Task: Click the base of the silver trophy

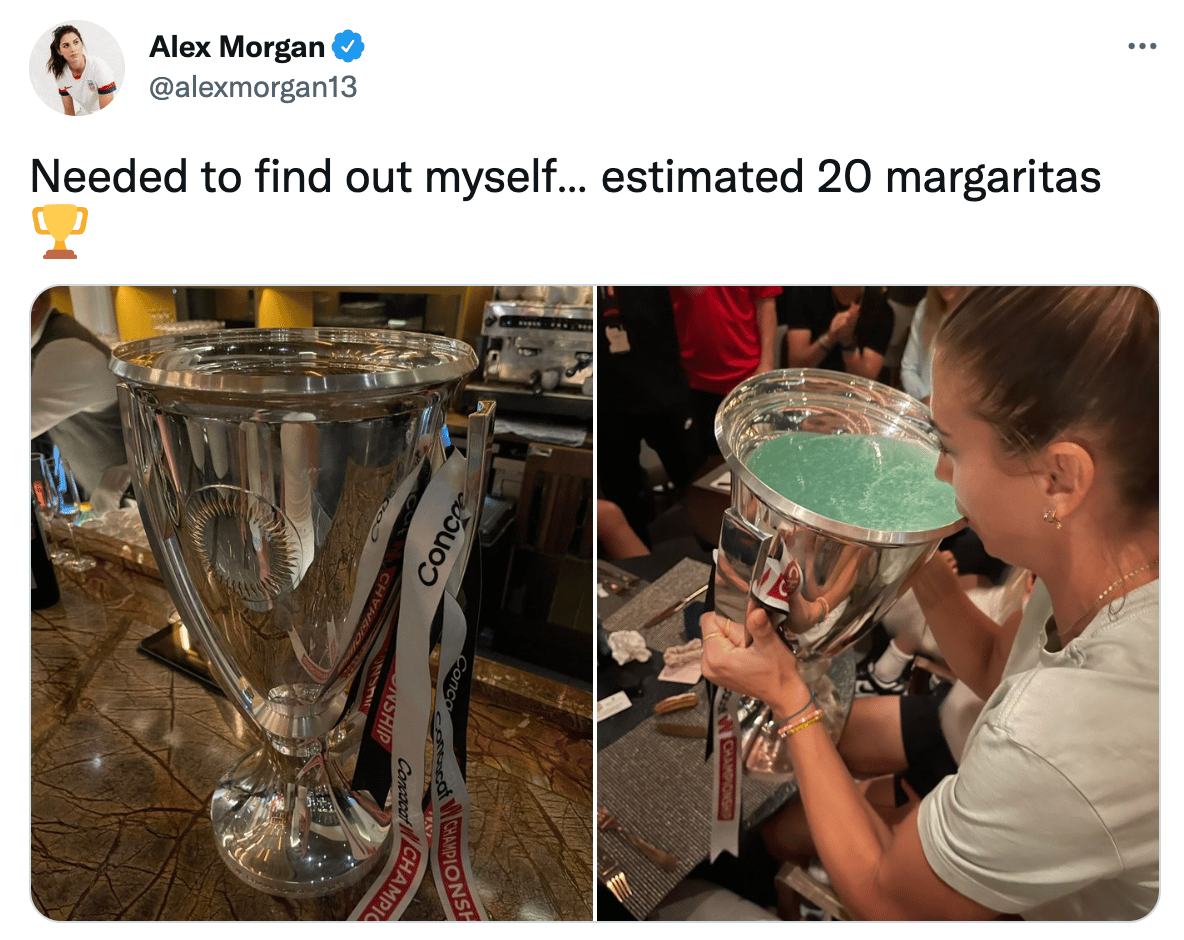Action: coord(302,823)
